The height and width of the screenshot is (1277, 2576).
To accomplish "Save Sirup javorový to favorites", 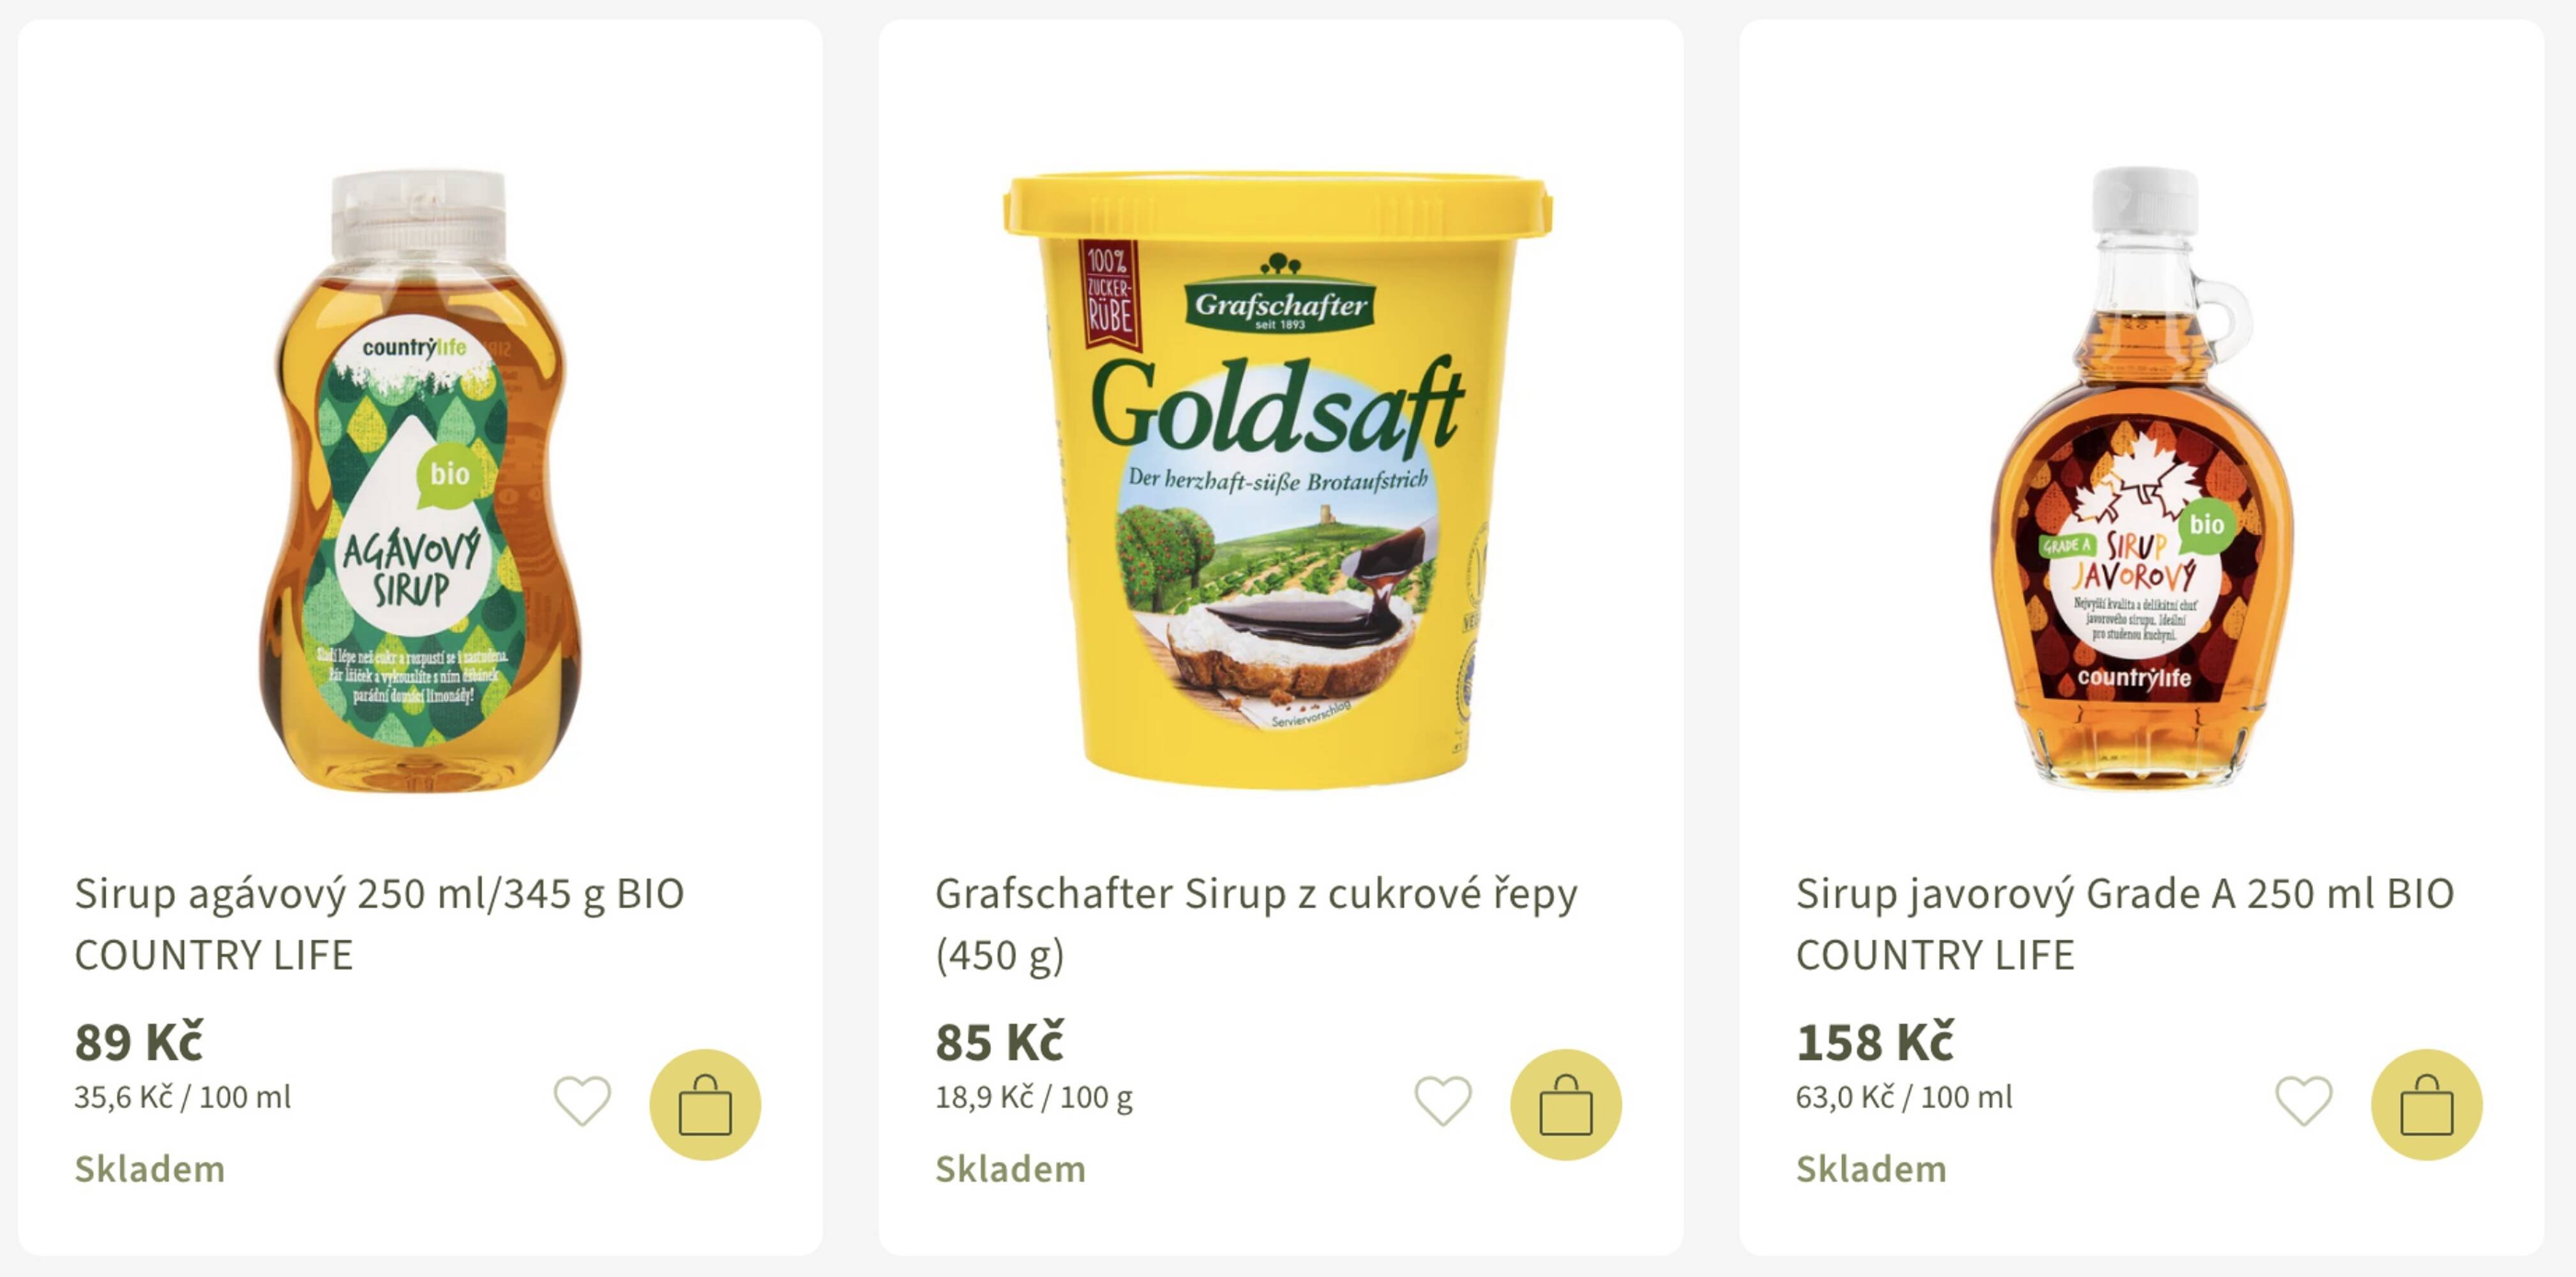I will (x=2304, y=1101).
